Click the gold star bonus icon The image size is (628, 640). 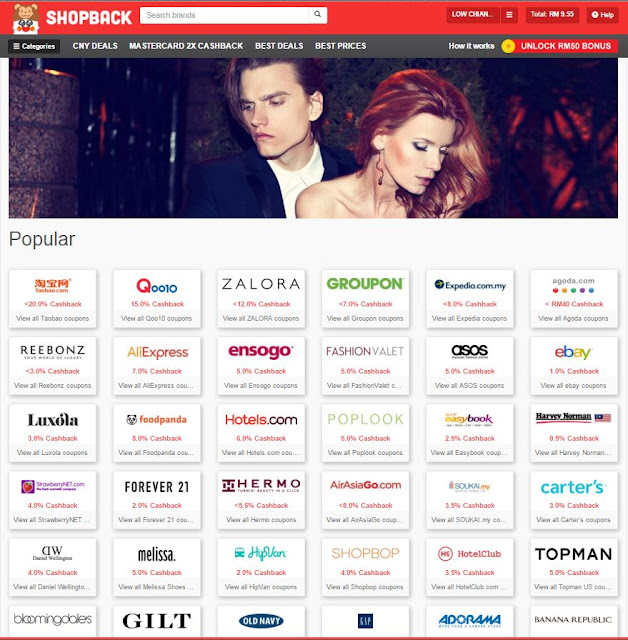(x=508, y=46)
